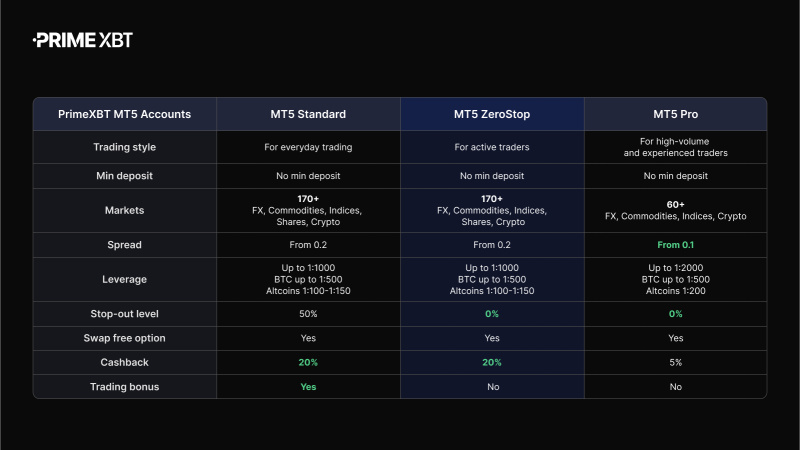Image resolution: width=800 pixels, height=450 pixels.
Task: Click the green Yes trading bonus value
Action: pos(309,386)
